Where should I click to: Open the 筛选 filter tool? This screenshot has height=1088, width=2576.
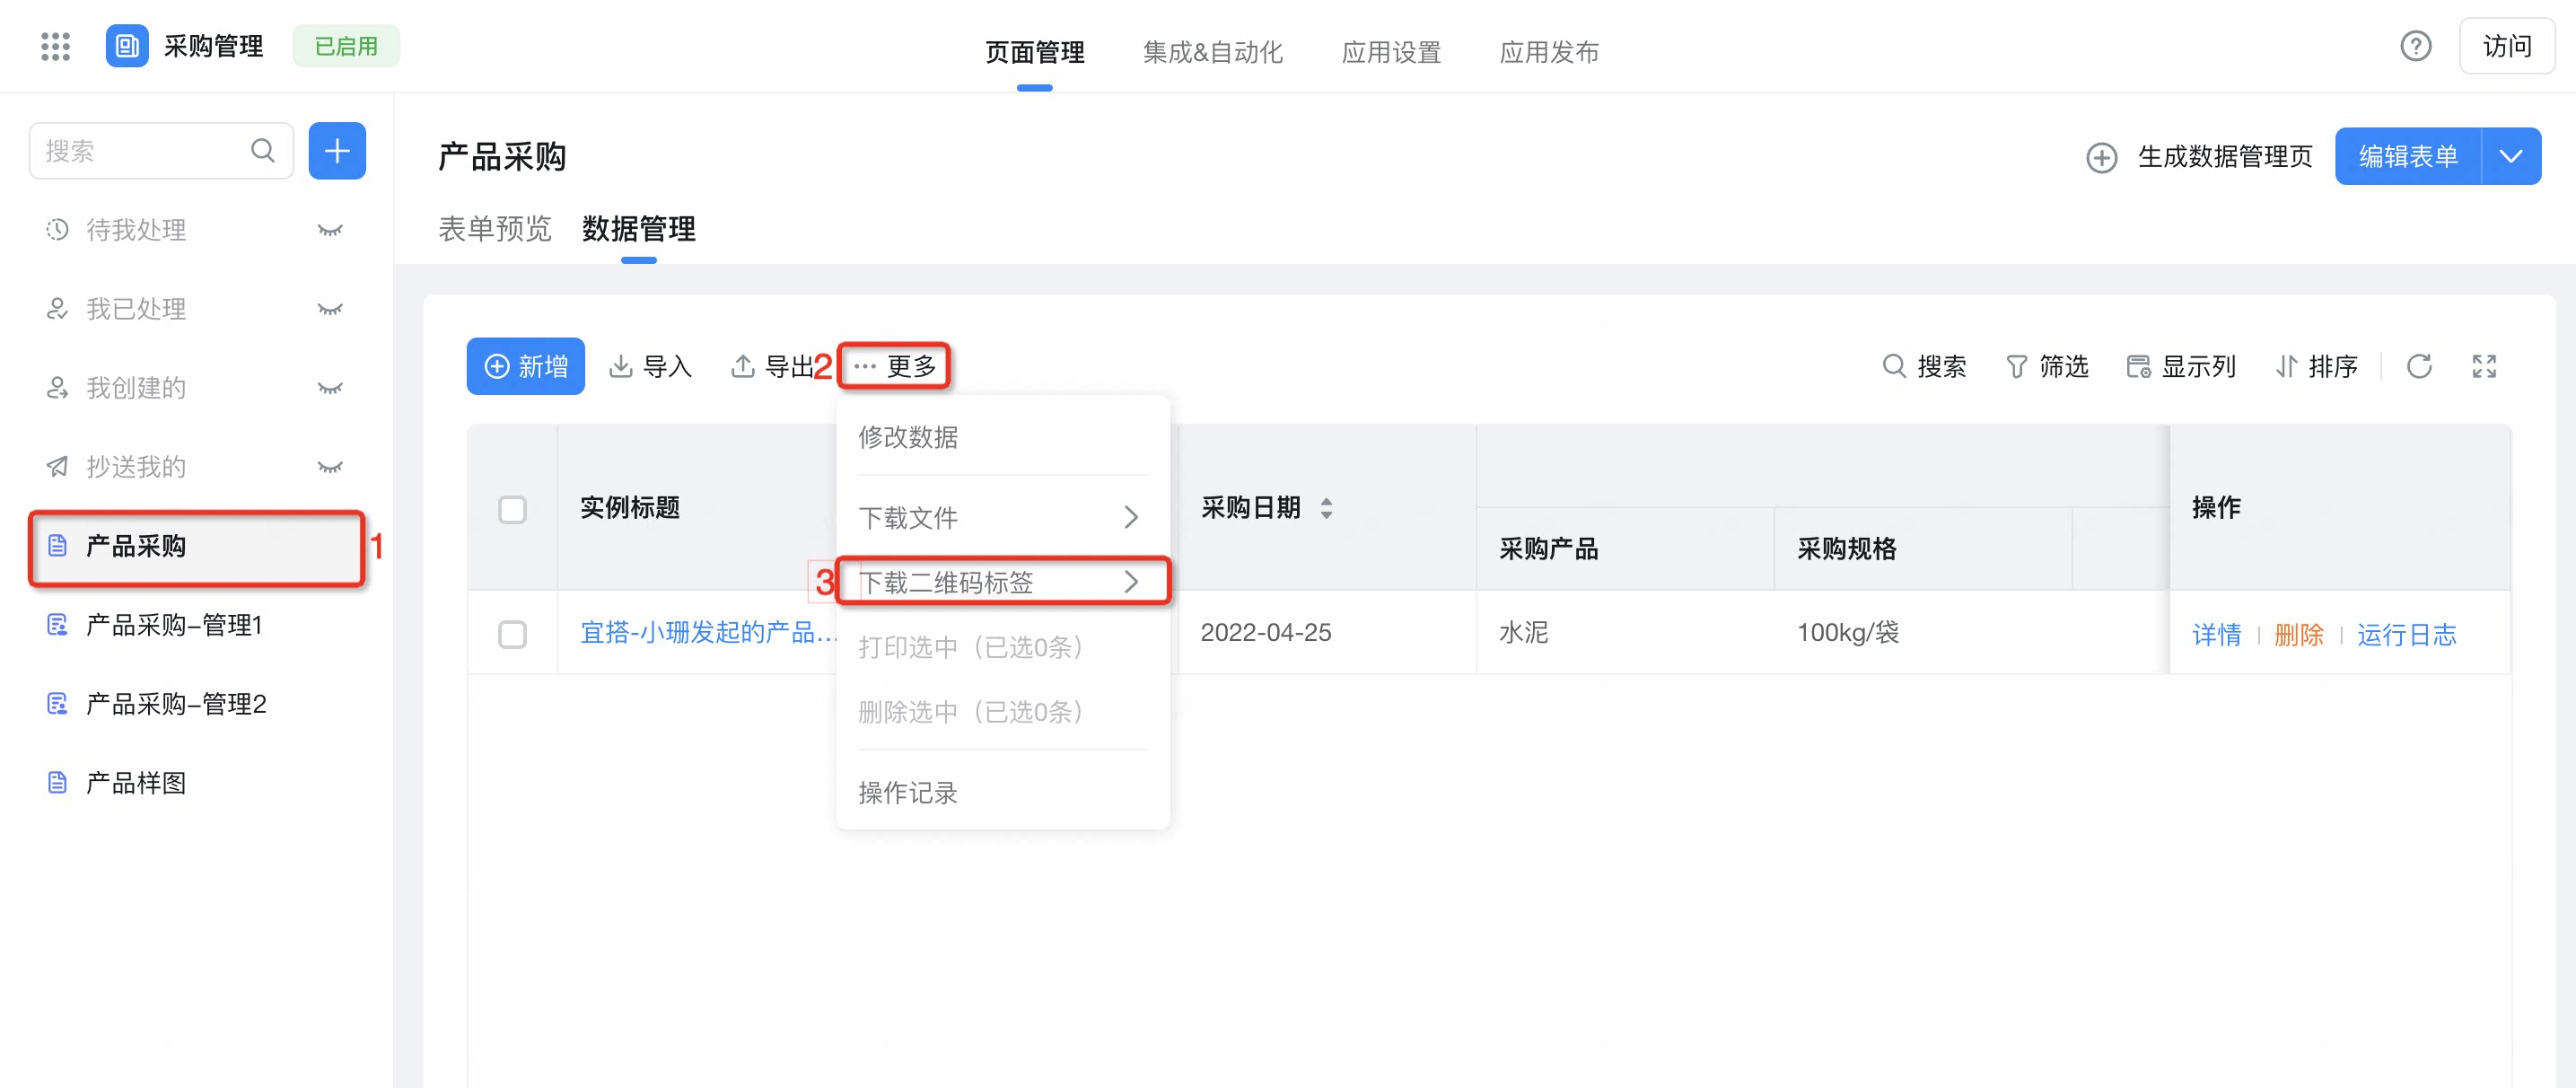tap(2047, 366)
